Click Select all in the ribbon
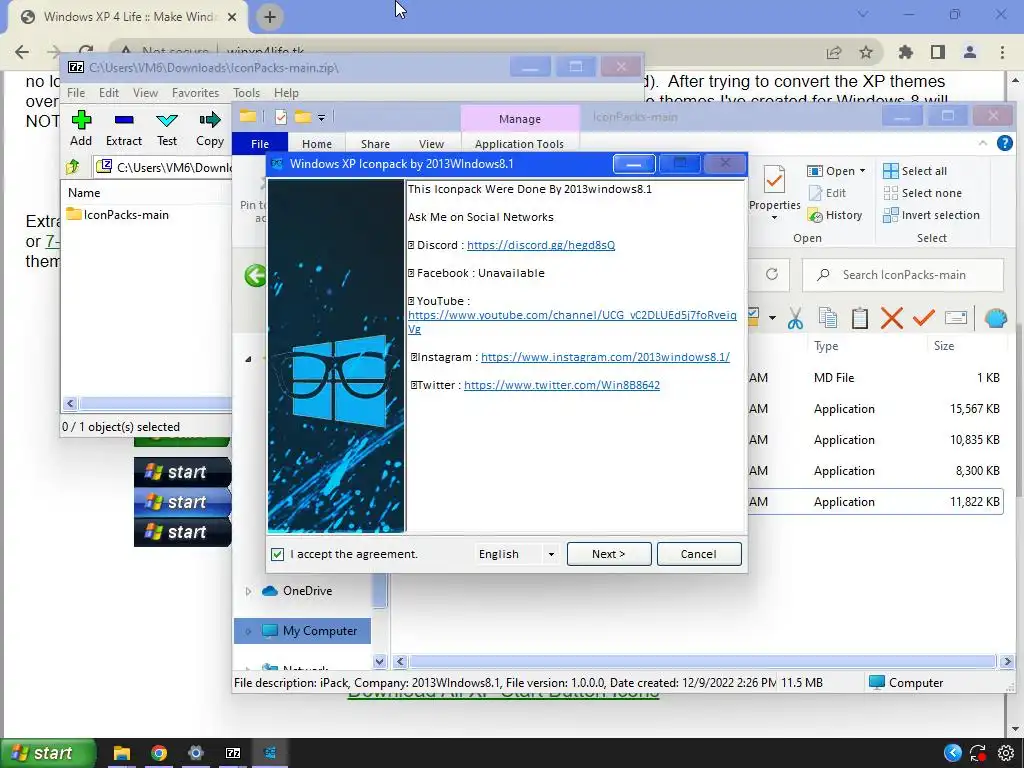Image resolution: width=1024 pixels, height=768 pixels. coord(915,171)
